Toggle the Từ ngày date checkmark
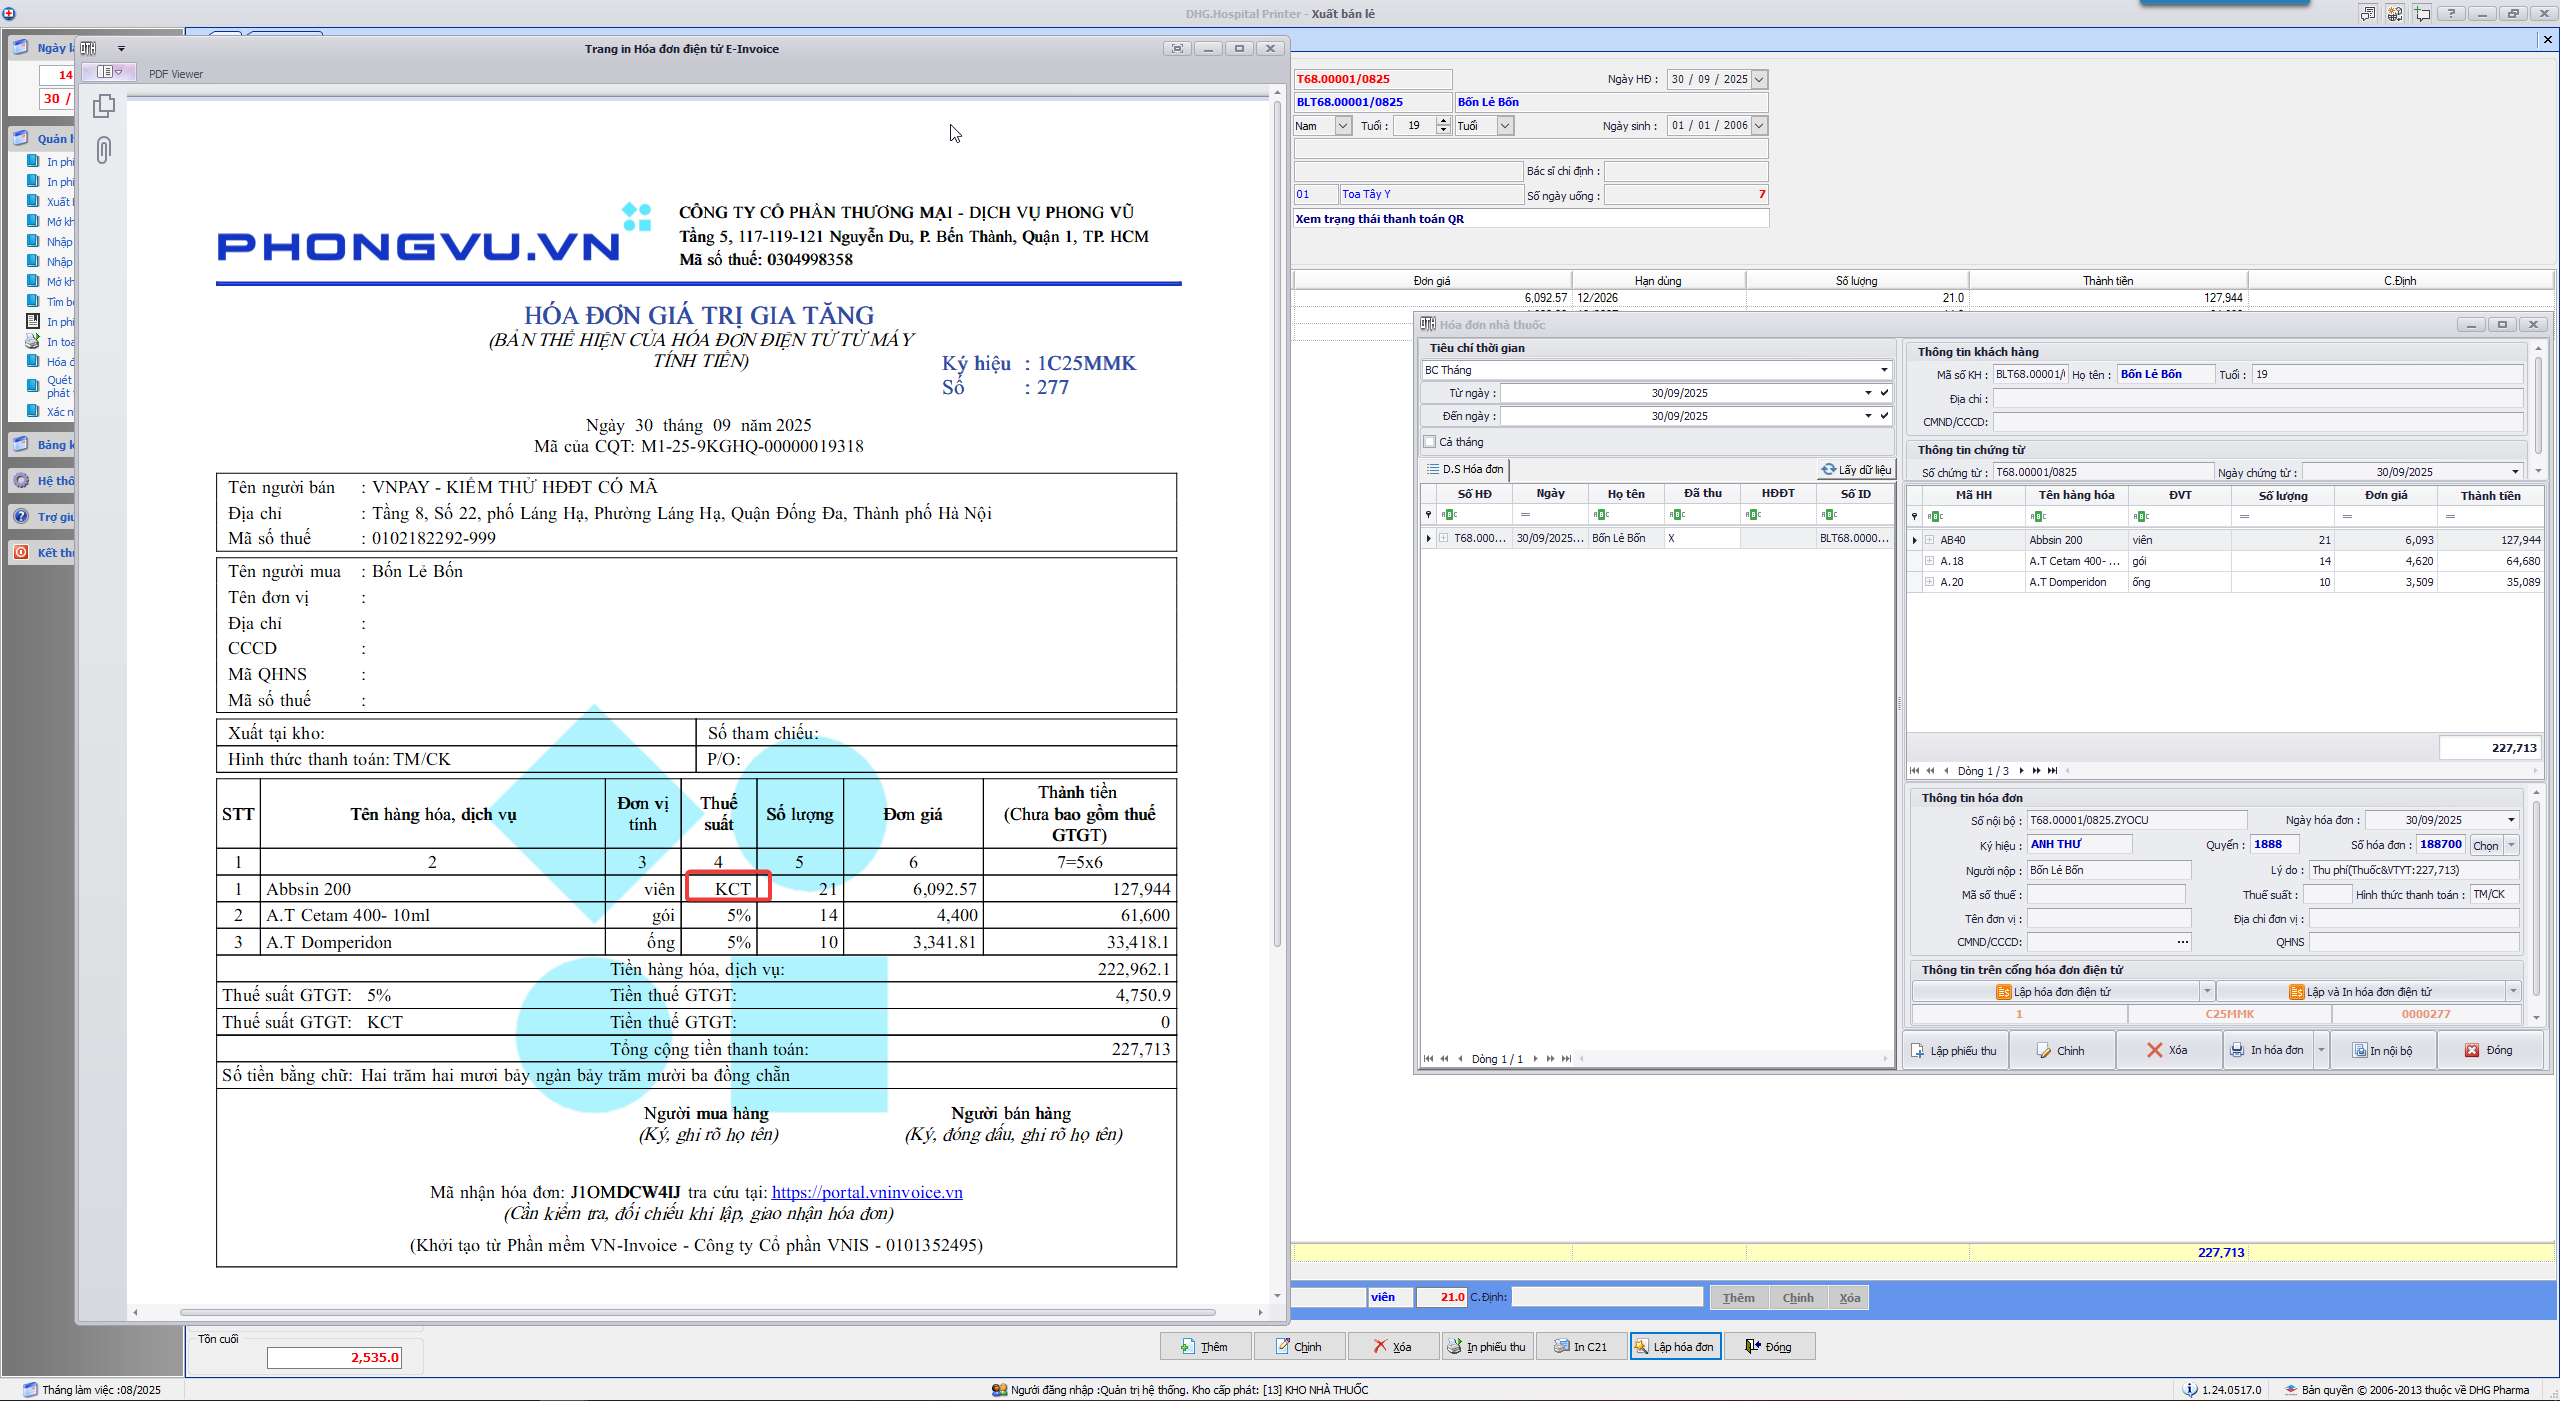The image size is (2560, 1401). pyautogui.click(x=1884, y=393)
